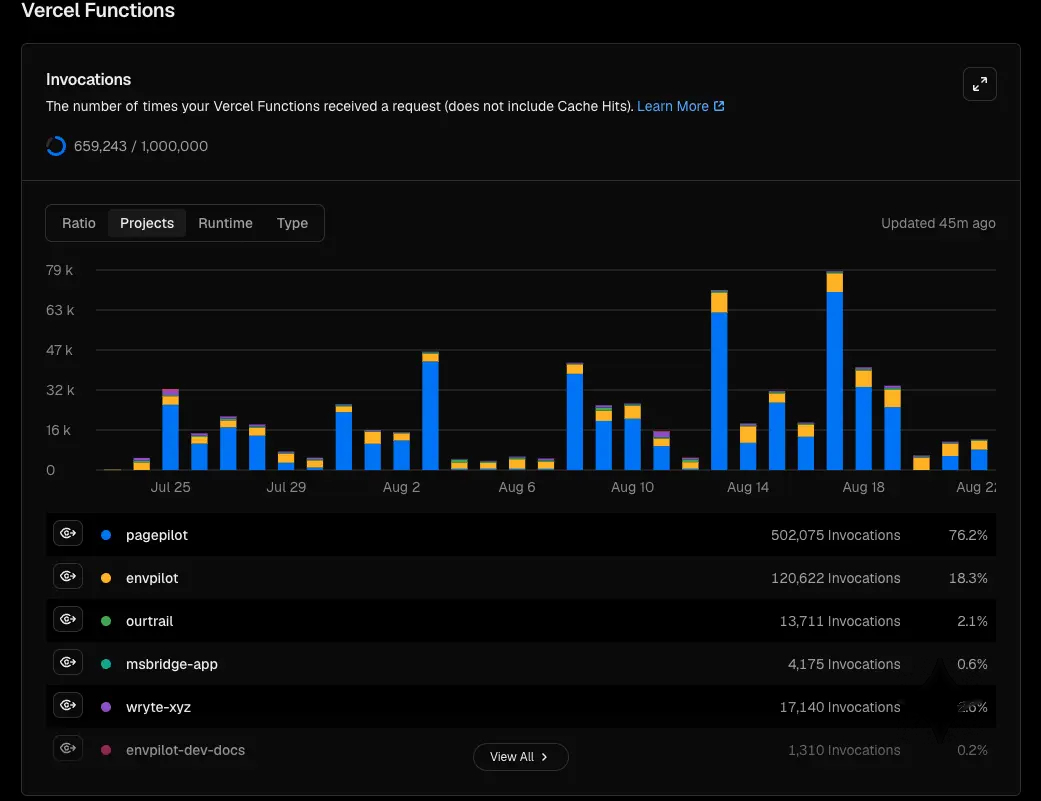
Task: Click the Vercel Functions heading
Action: 98,11
